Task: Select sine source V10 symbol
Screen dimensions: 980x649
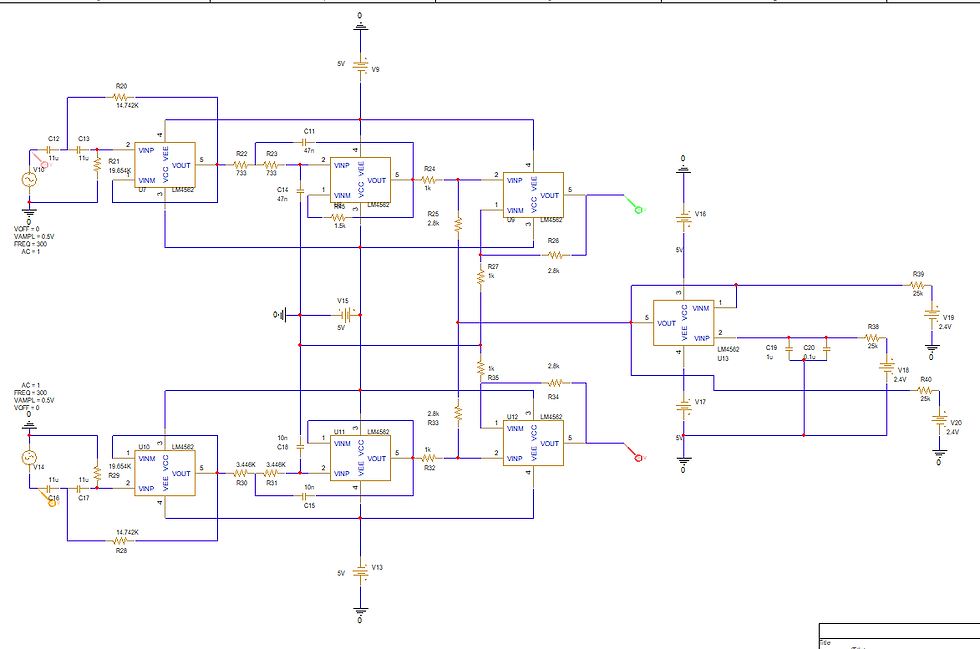Action: 29,179
